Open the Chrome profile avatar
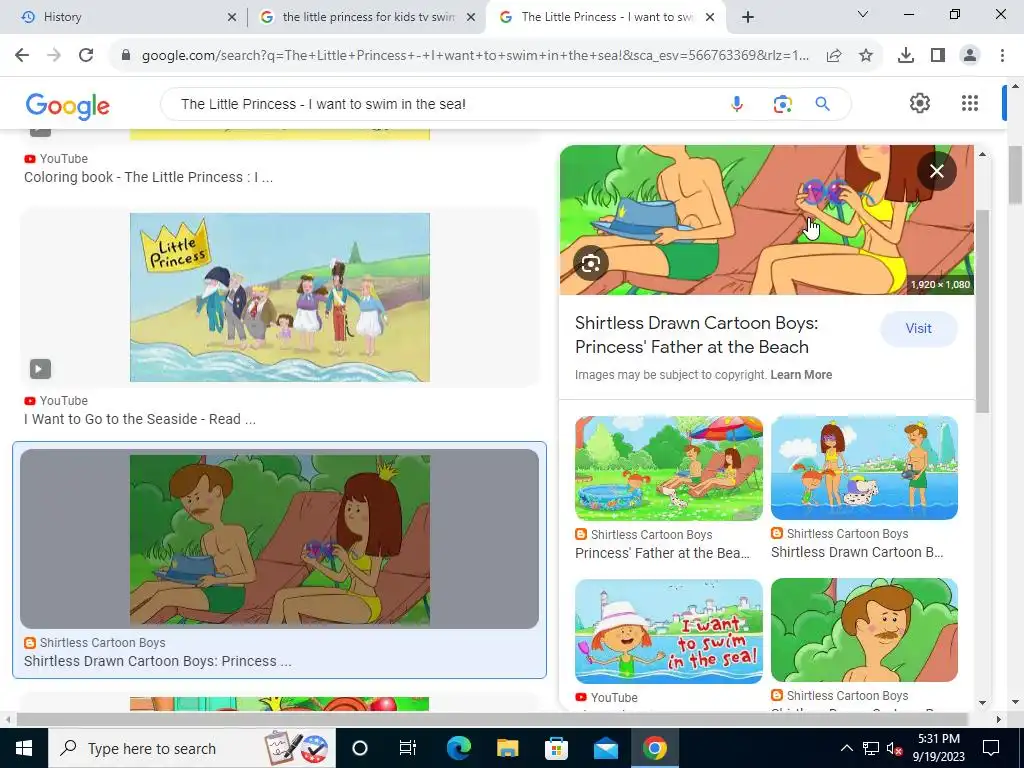The height and width of the screenshot is (768, 1024). 970,56
